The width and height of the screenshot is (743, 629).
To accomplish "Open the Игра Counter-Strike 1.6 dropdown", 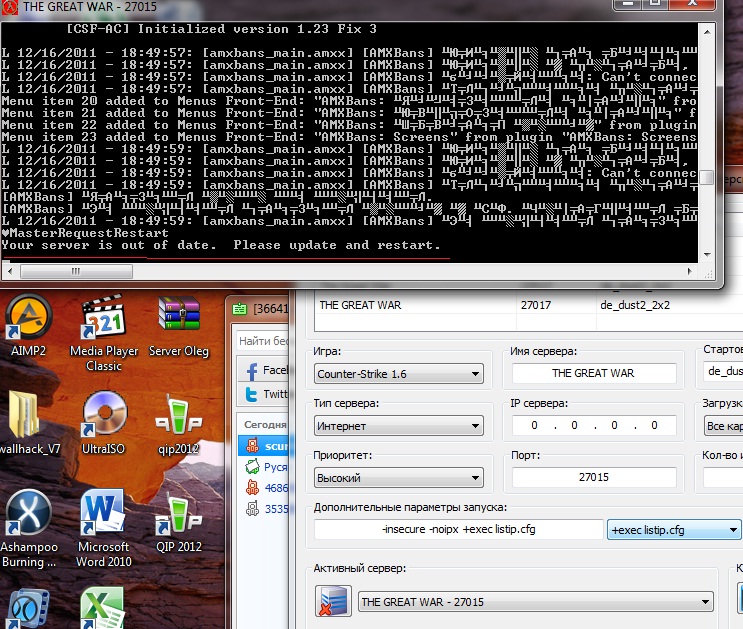I will coord(399,374).
